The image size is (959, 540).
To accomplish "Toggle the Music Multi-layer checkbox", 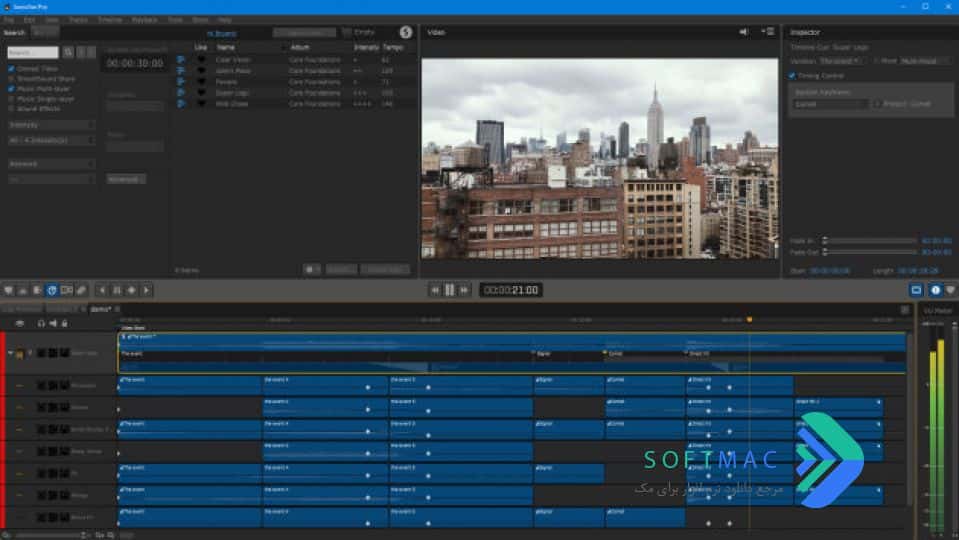I will click(11, 89).
